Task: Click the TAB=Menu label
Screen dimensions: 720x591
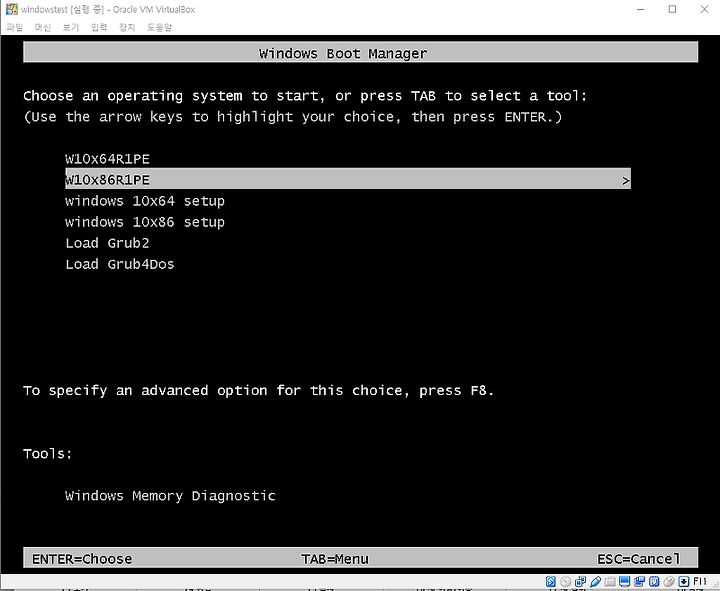Action: 335,559
